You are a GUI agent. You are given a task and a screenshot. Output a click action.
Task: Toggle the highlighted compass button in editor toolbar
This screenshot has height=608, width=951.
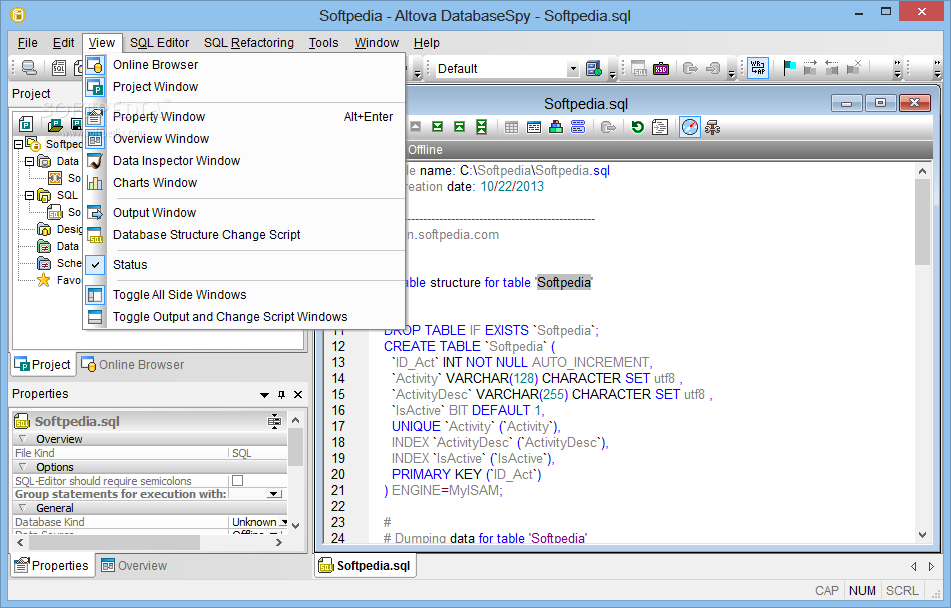690,127
